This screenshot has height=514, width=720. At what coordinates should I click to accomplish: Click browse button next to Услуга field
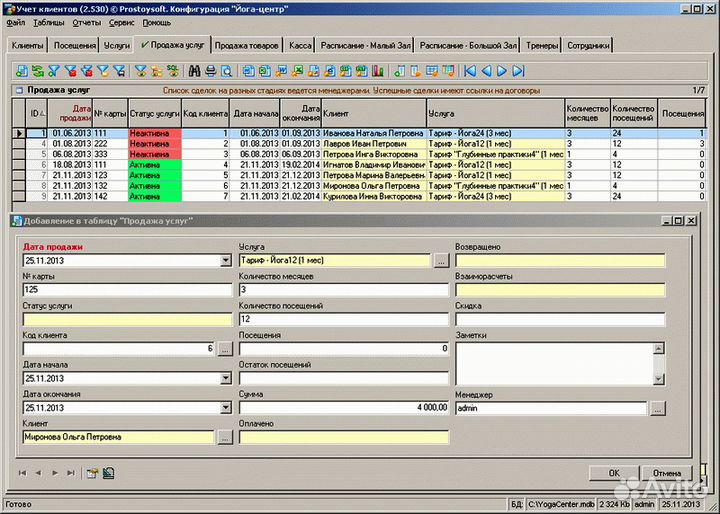pos(441,261)
